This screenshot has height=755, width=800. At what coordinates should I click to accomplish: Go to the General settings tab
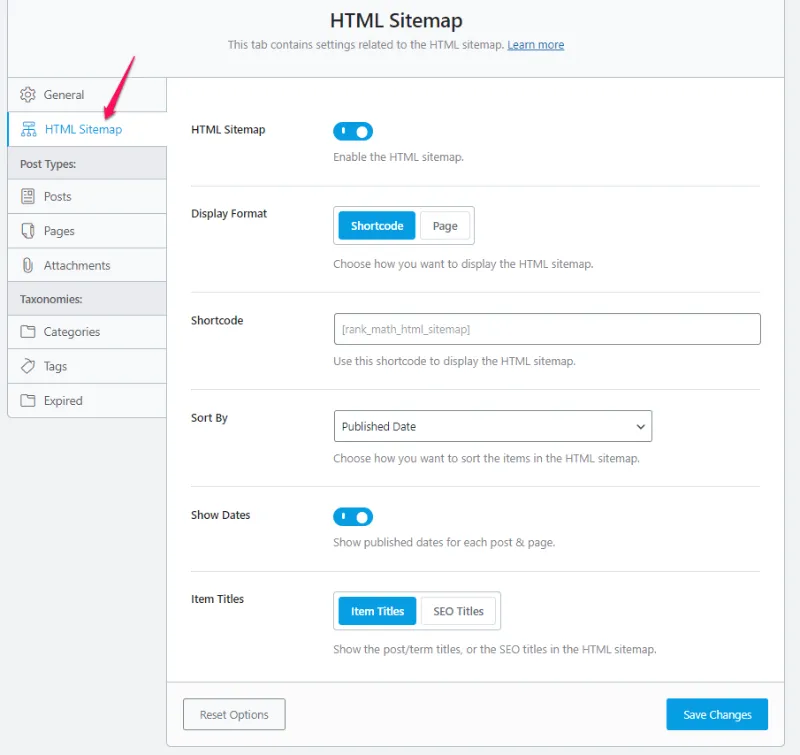point(64,94)
